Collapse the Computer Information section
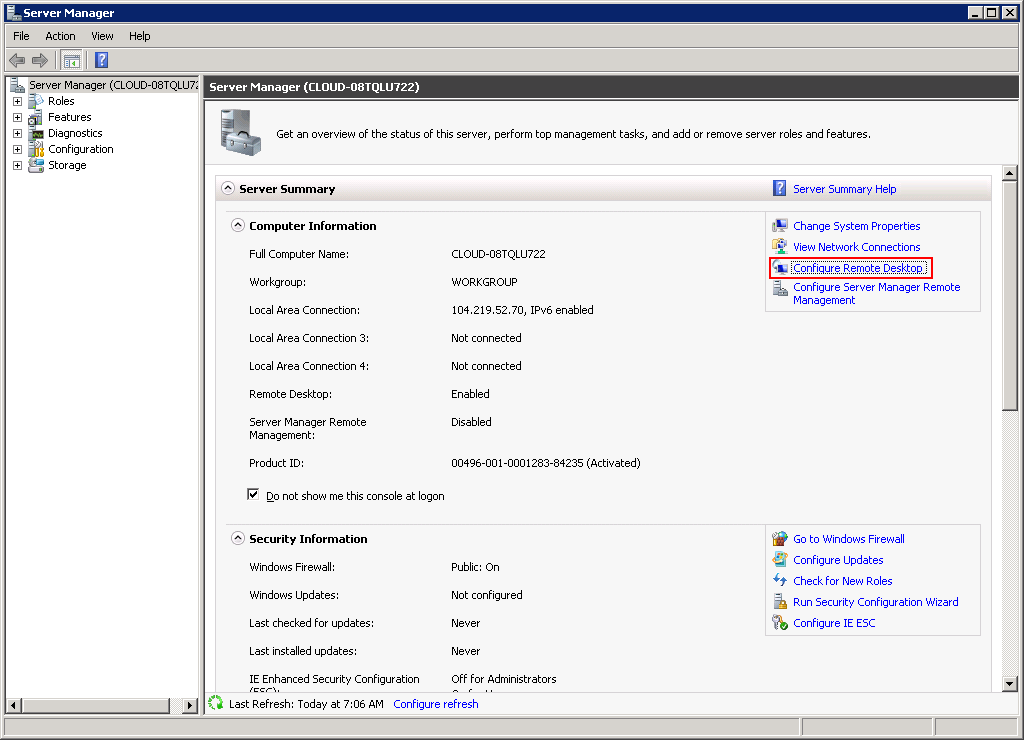 [x=238, y=225]
